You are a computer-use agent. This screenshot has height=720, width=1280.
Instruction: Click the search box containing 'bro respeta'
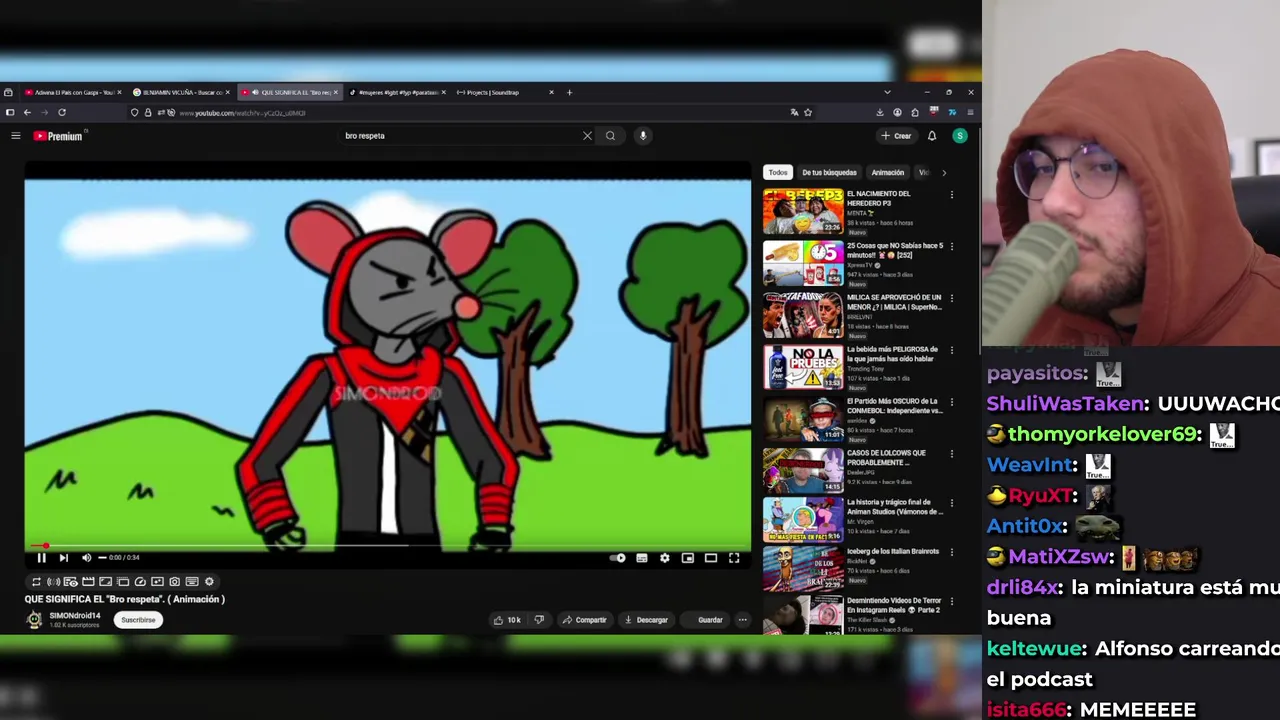[x=460, y=136]
